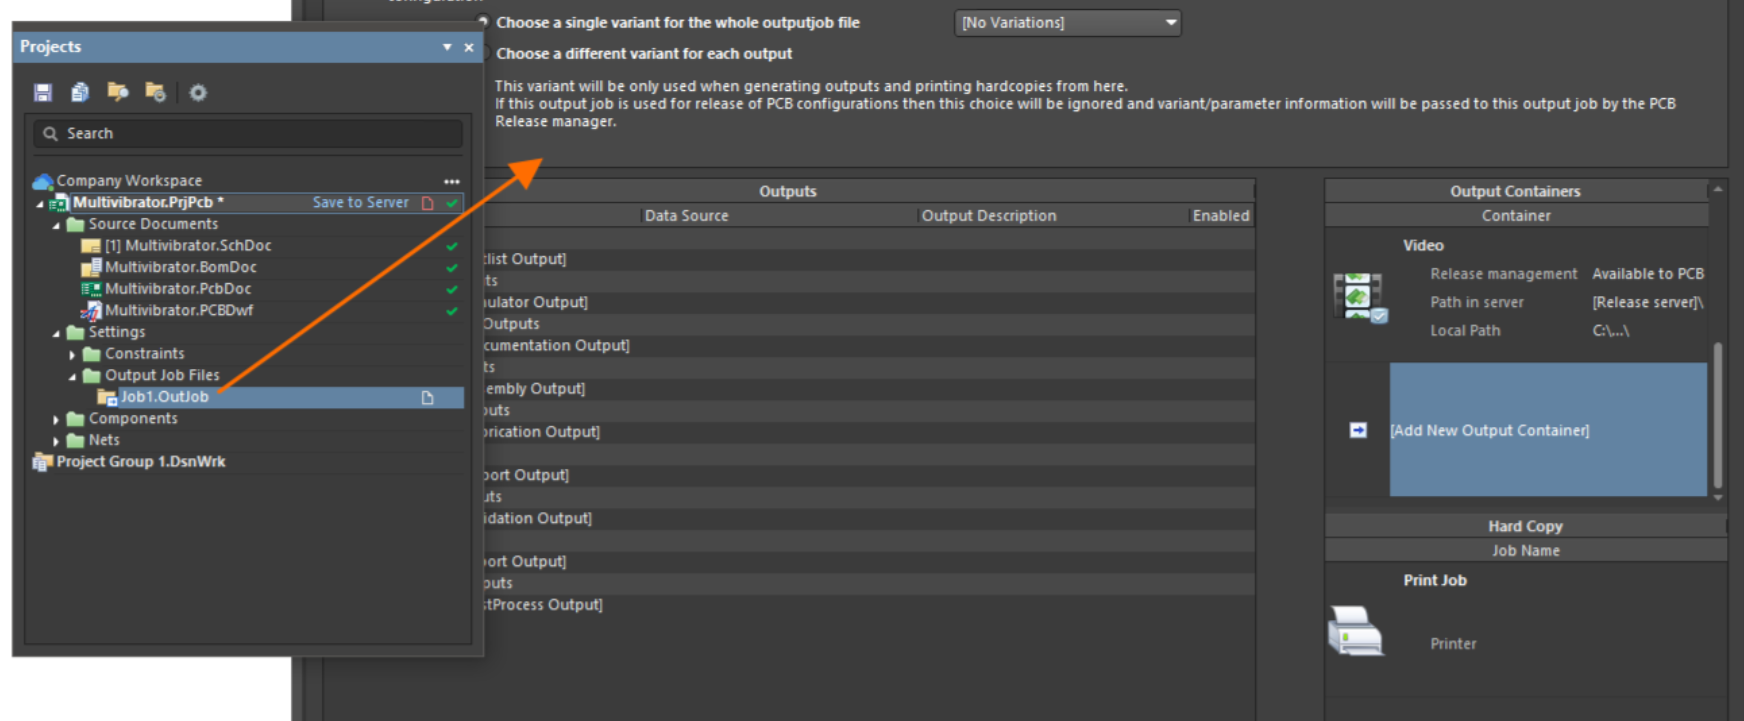
Task: Click the Output Containers vertical scrollbar
Action: pyautogui.click(x=1717, y=413)
